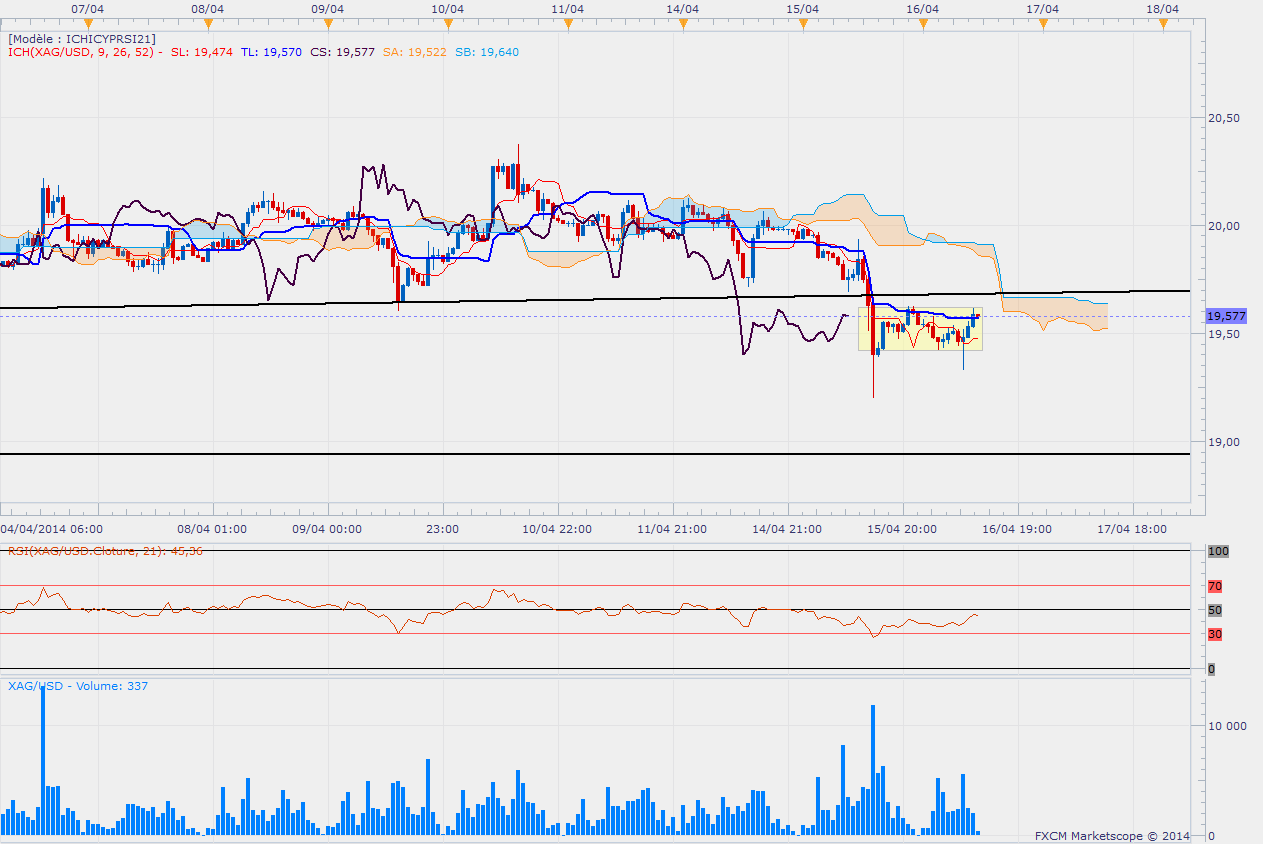The width and height of the screenshot is (1263, 844).
Task: Select the ICH(XAG/USD, 9, 26, 52) indicator label
Action: tap(82, 52)
